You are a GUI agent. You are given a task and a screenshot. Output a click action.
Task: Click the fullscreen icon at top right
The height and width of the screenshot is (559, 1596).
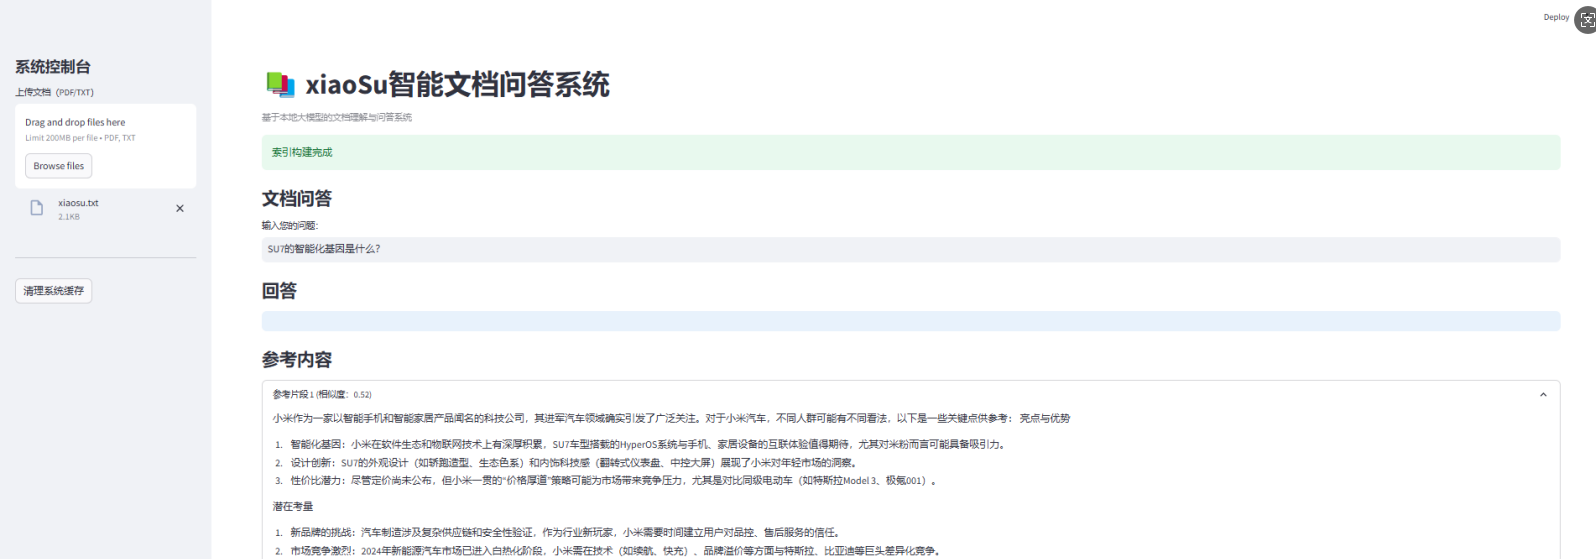point(1587,19)
